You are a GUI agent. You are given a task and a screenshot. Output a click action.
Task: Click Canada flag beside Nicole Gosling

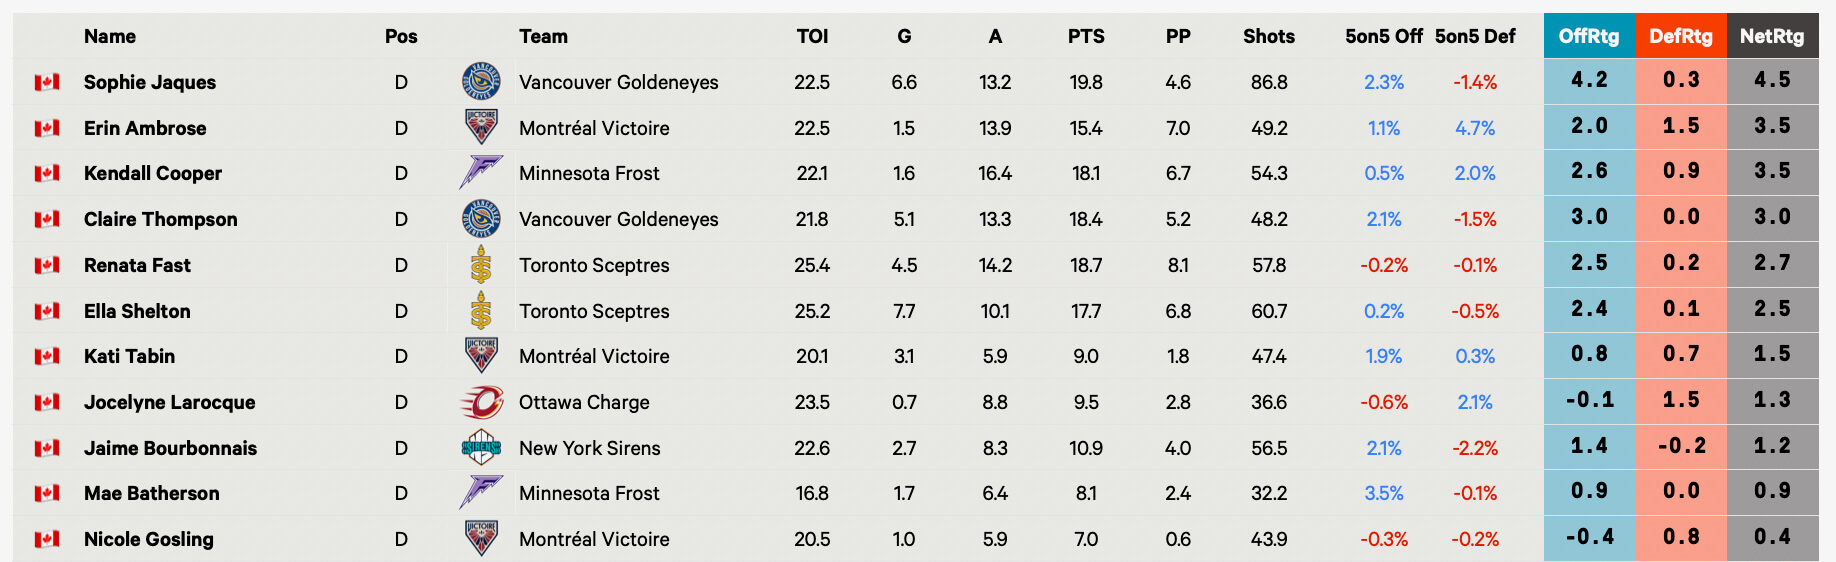point(47,539)
